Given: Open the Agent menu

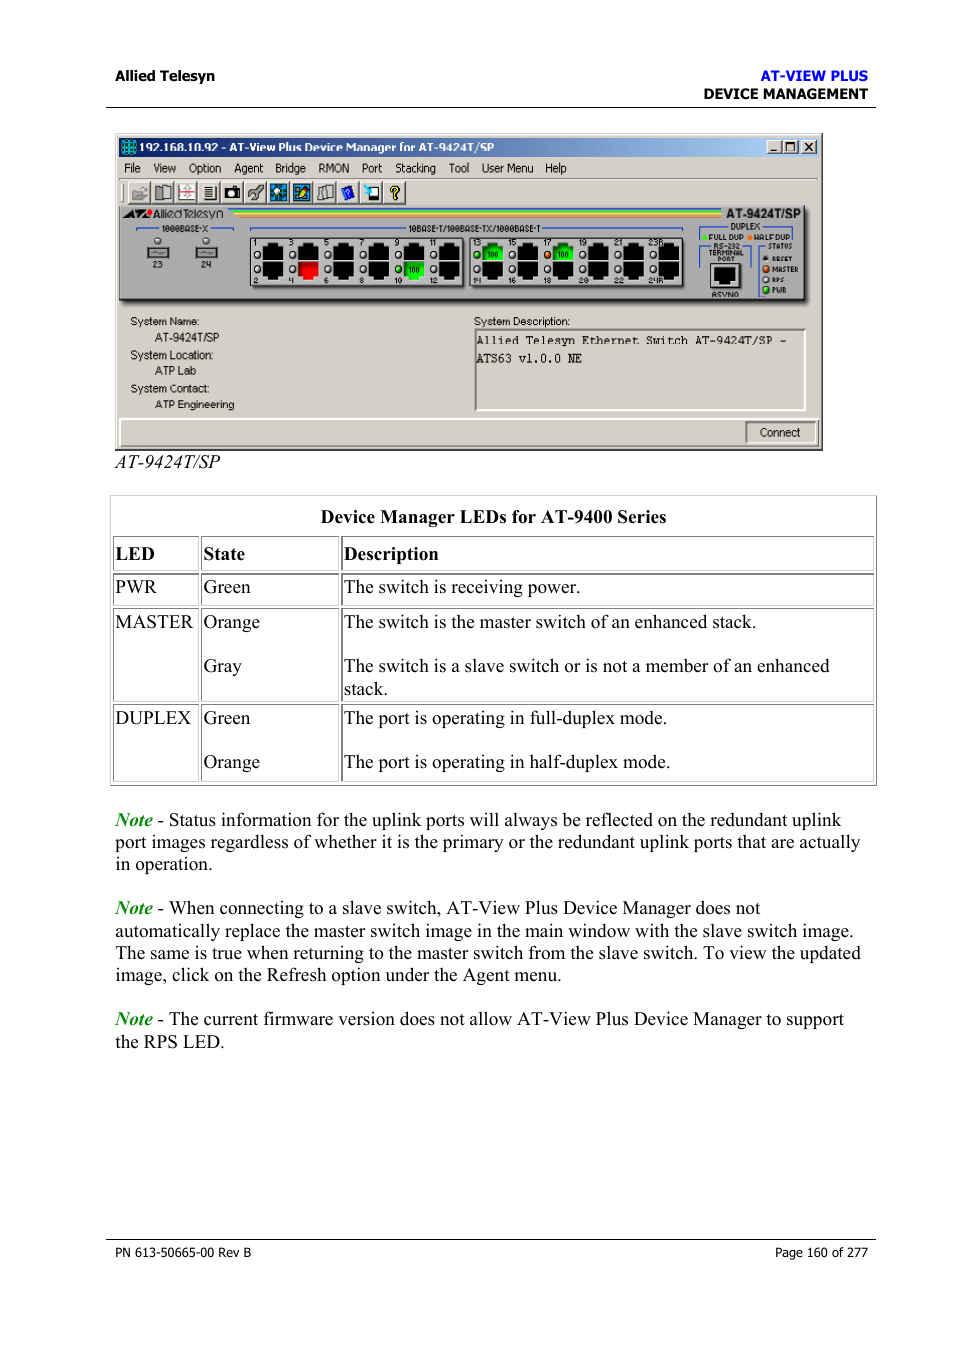Looking at the screenshot, I should pos(248,168).
